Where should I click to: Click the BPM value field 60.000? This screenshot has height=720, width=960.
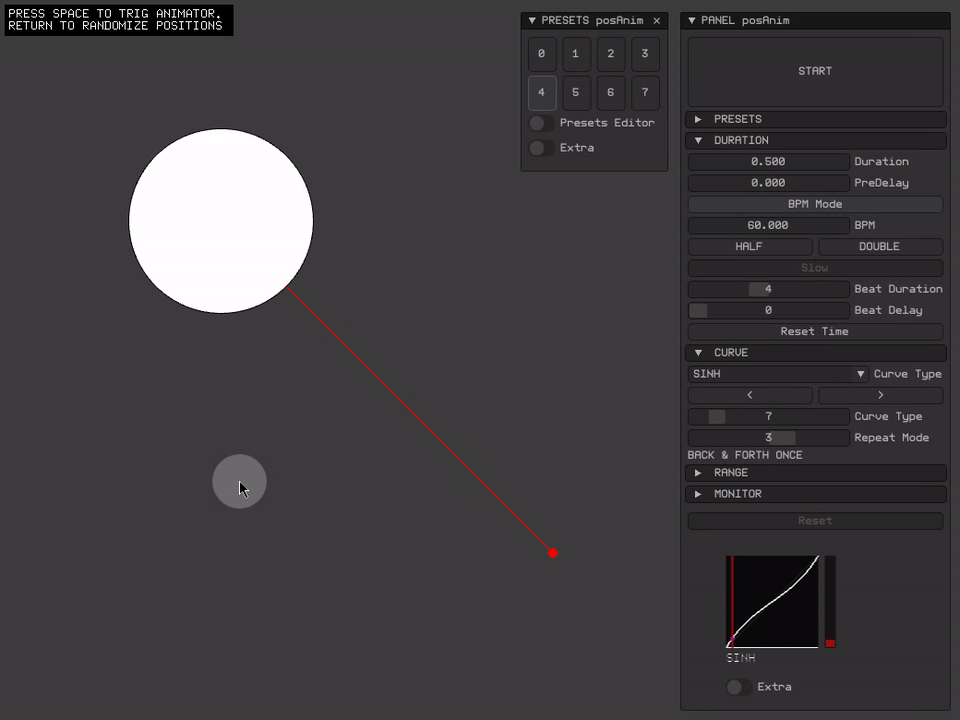pos(768,225)
